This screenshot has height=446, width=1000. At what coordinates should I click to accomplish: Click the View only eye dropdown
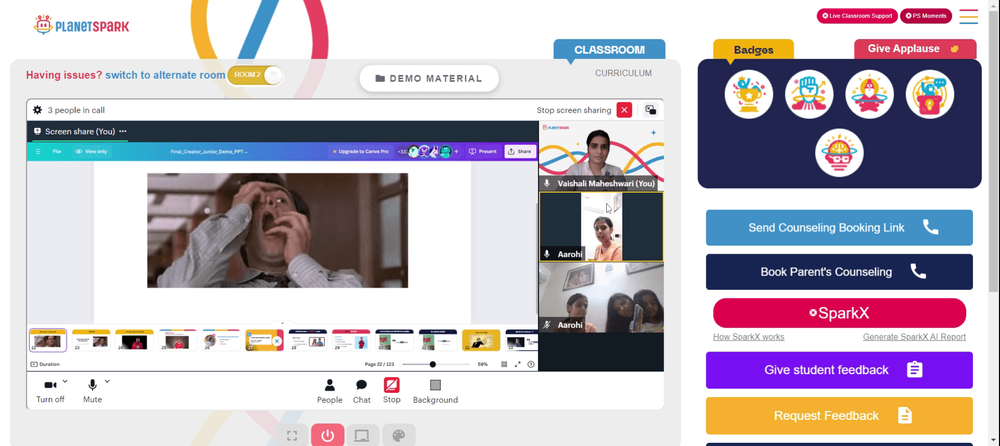pyautogui.click(x=91, y=151)
